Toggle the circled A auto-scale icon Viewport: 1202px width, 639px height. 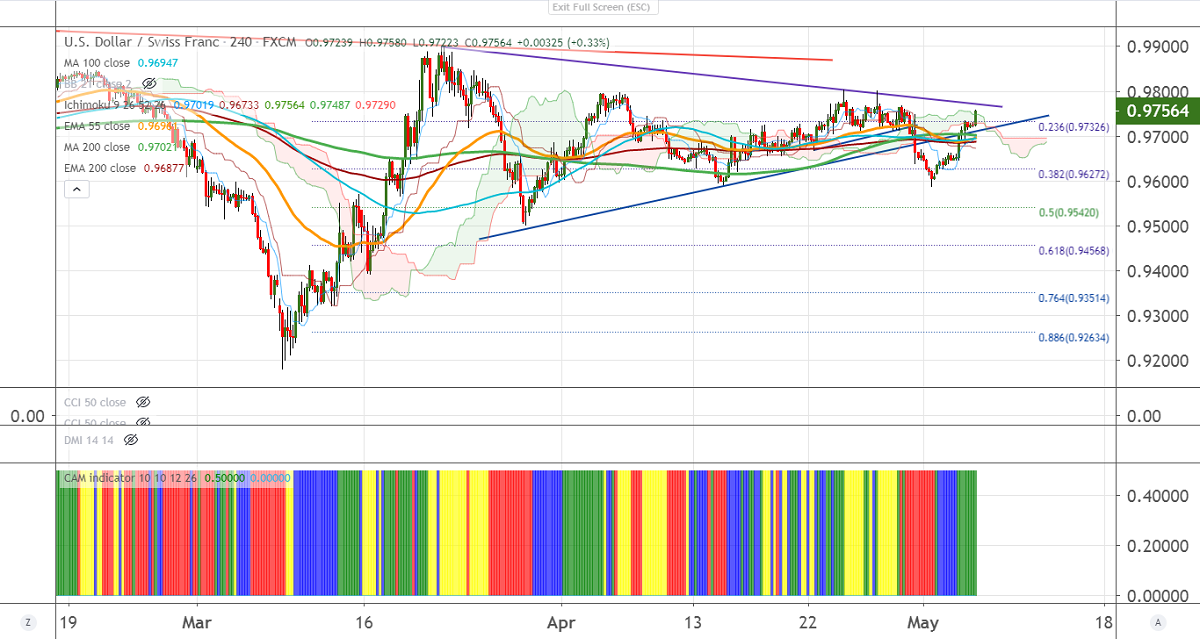tap(1158, 622)
